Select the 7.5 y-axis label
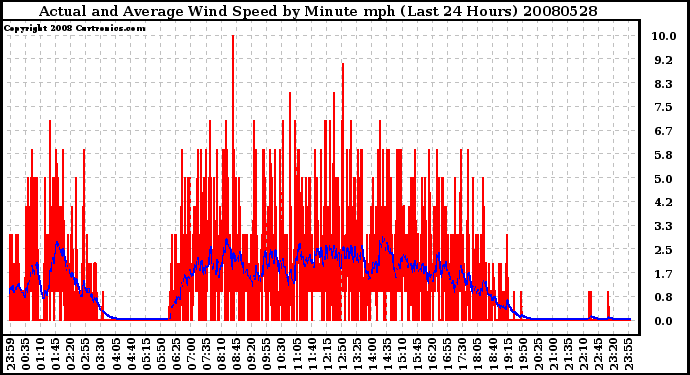 click(x=664, y=107)
